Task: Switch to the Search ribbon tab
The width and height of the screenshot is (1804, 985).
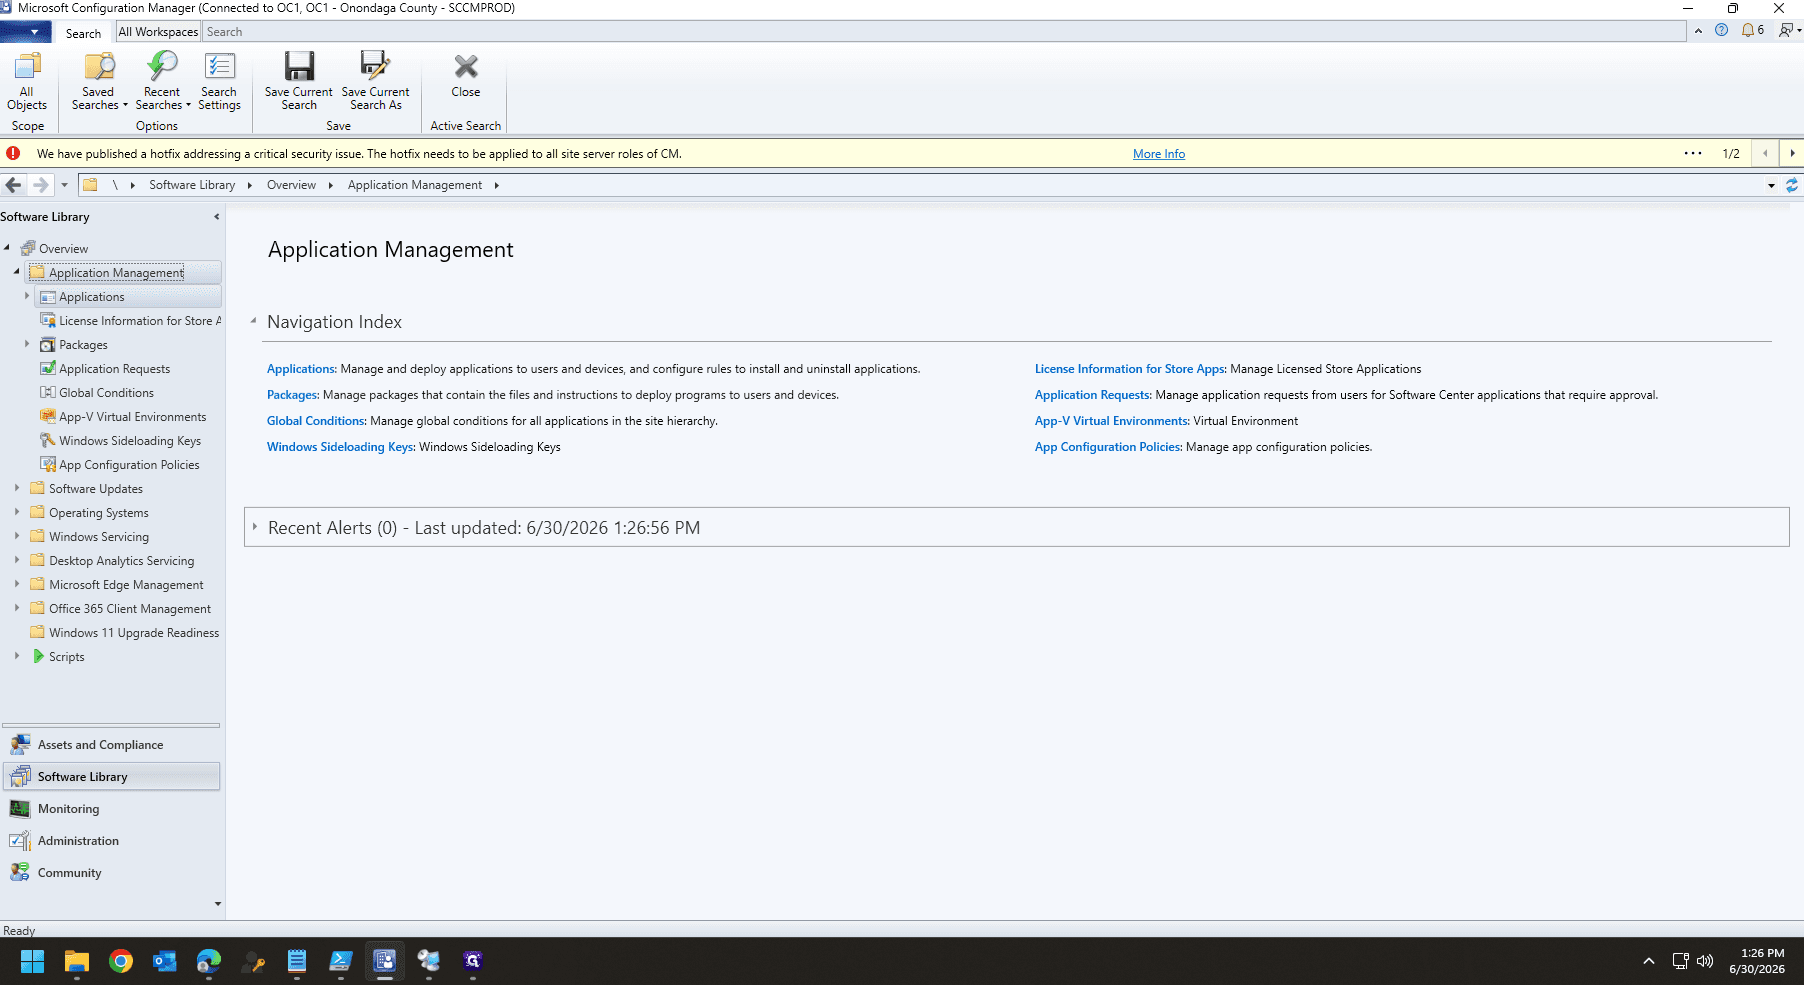Action: (x=83, y=33)
